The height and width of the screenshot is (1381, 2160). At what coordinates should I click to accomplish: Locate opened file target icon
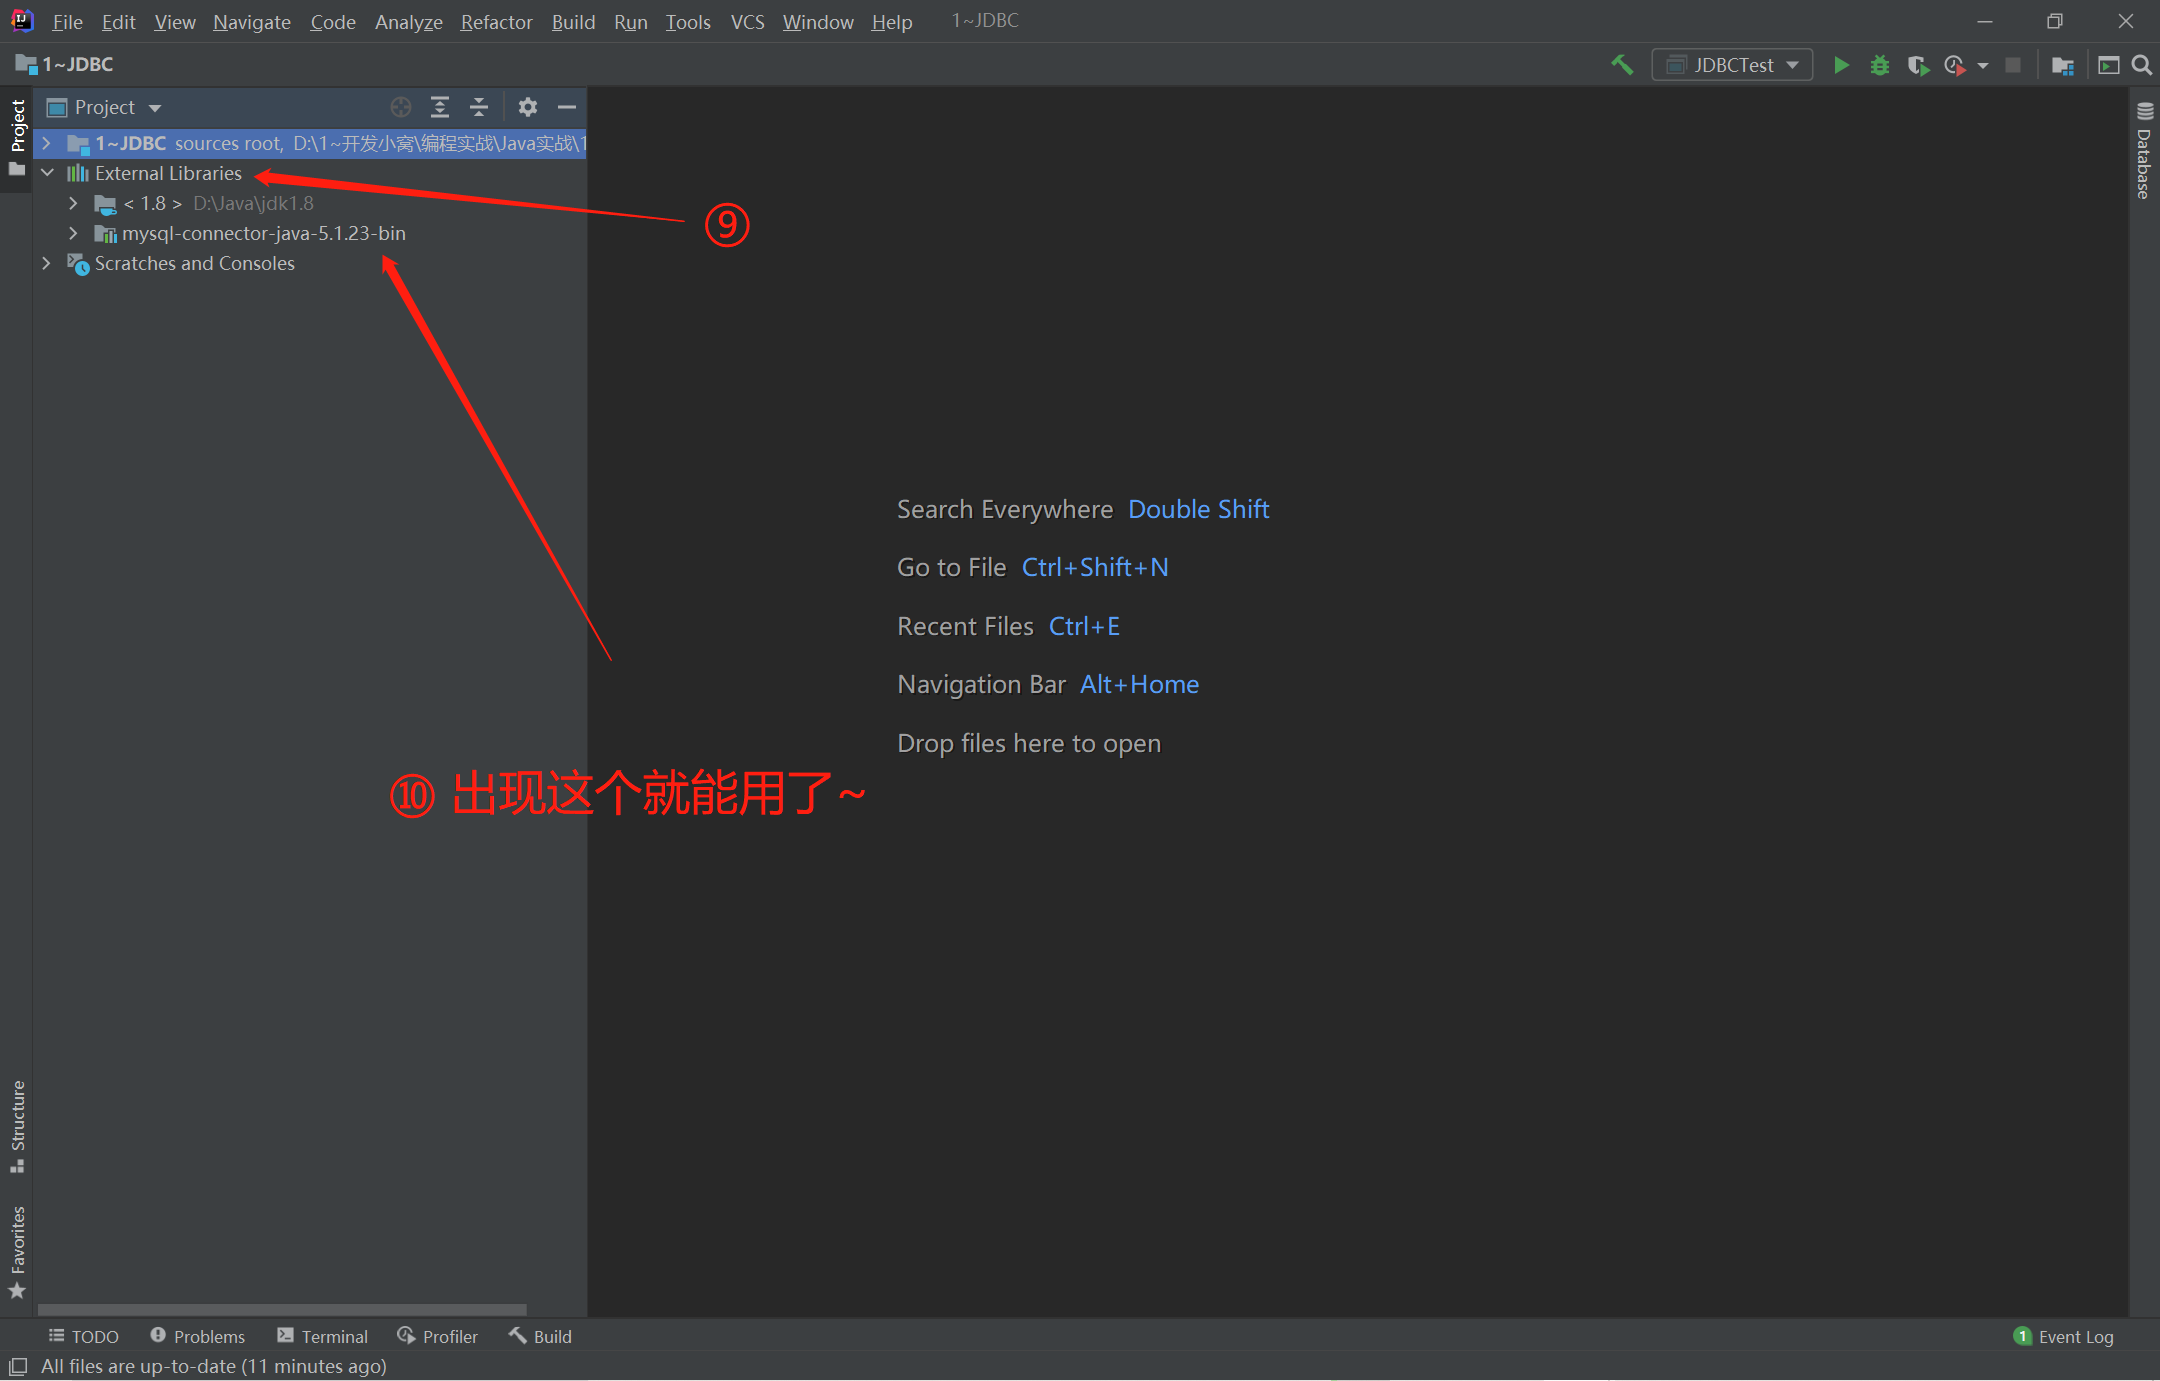(x=401, y=107)
